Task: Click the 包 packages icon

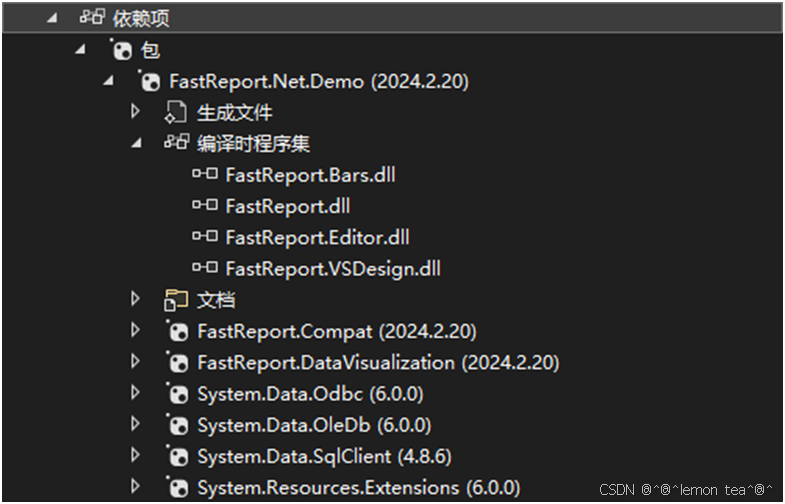Action: [x=121, y=50]
